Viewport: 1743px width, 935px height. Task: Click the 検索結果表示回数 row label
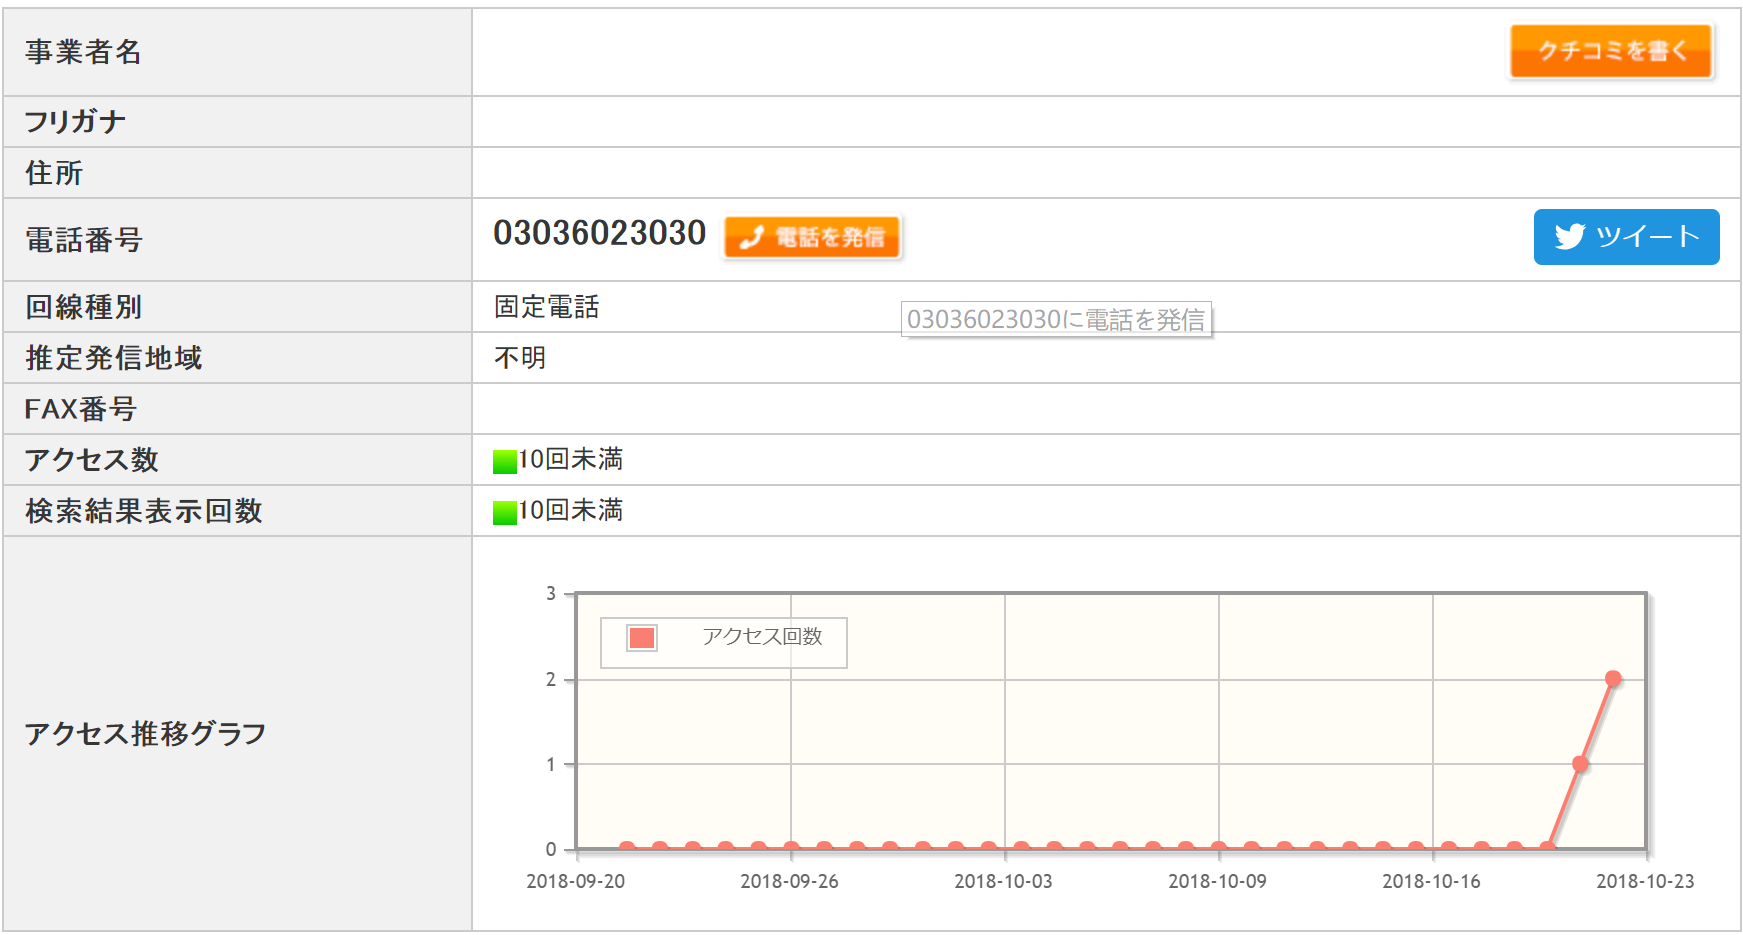144,511
